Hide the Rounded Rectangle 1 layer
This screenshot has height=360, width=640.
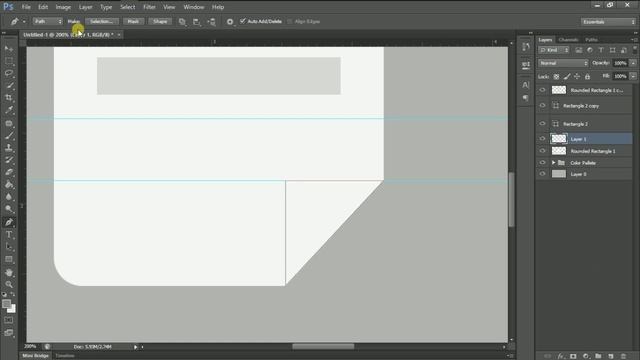[542, 151]
